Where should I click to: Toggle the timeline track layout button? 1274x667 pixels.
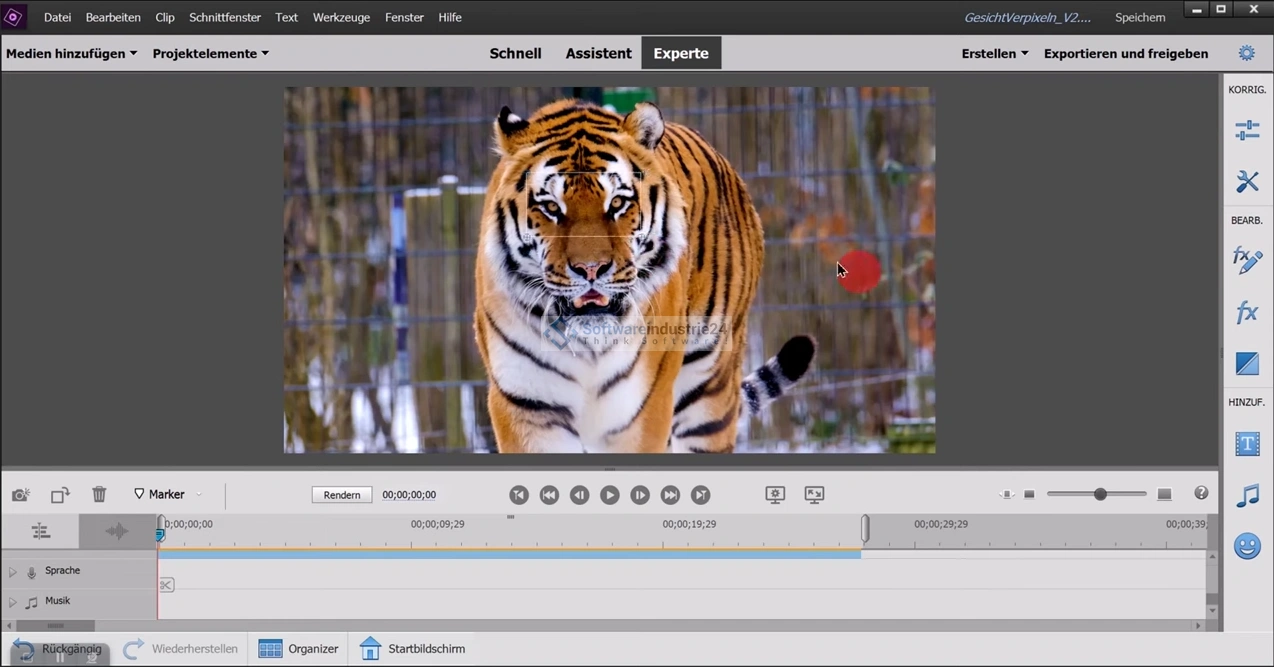pos(40,532)
